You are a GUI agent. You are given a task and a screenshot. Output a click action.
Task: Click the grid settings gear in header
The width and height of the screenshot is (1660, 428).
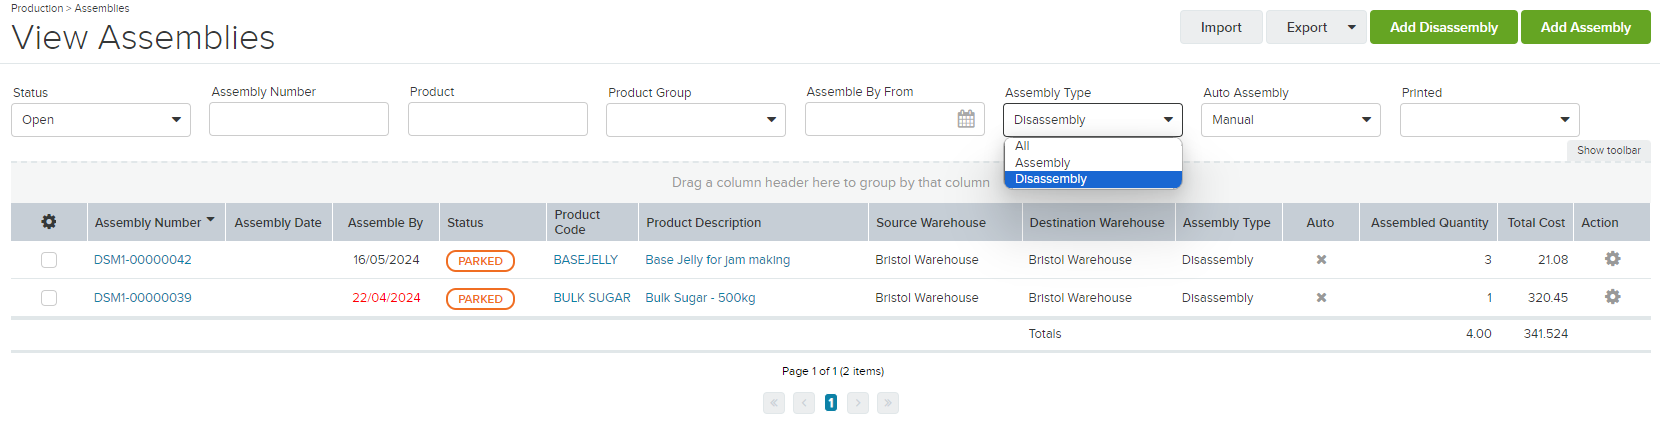tap(49, 222)
